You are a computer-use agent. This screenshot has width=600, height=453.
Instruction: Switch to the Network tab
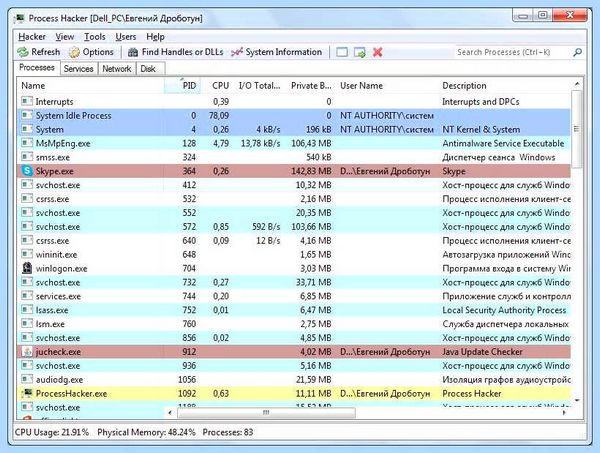click(x=117, y=69)
